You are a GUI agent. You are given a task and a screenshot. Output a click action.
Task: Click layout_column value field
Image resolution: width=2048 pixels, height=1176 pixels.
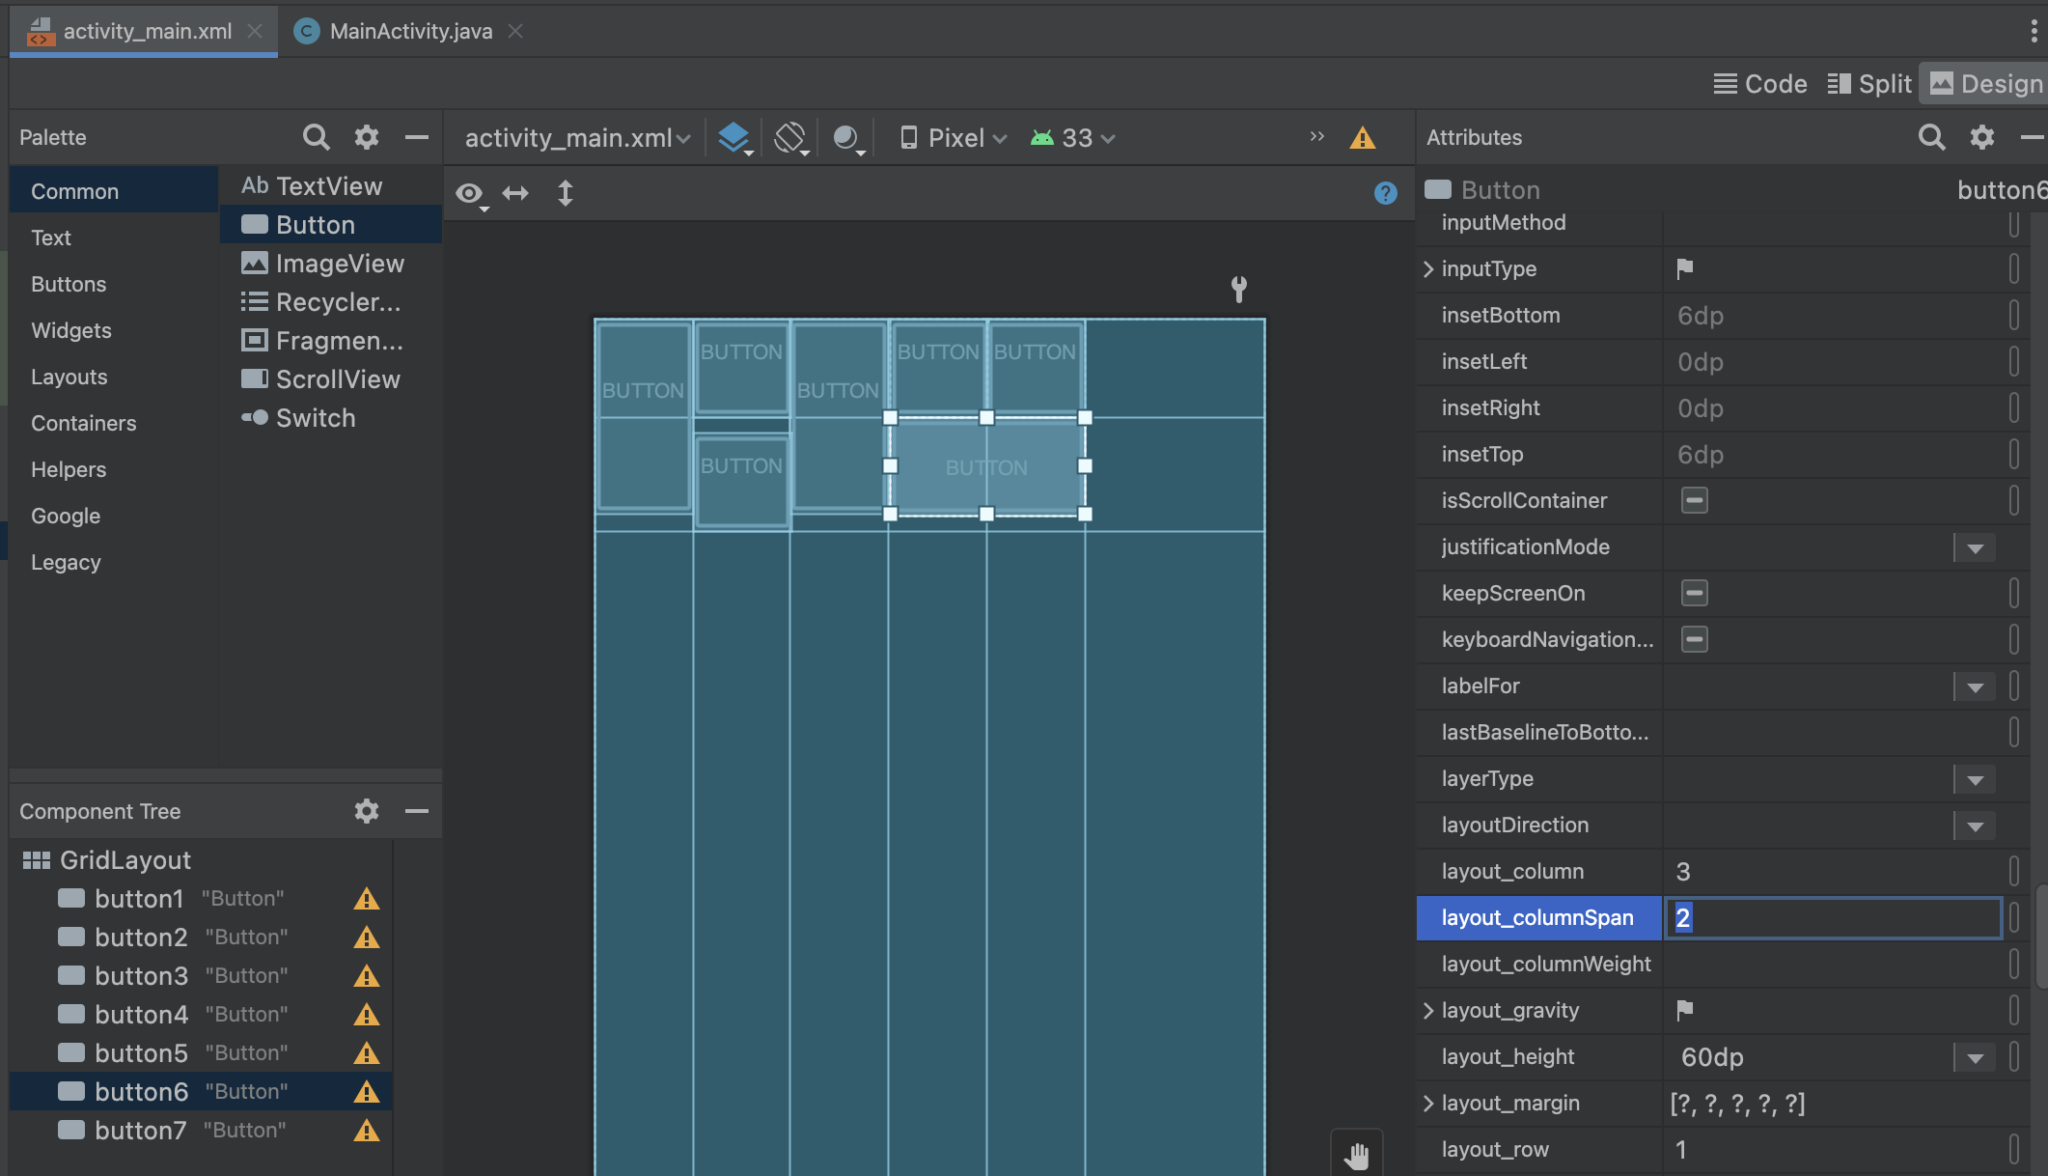tap(1834, 871)
